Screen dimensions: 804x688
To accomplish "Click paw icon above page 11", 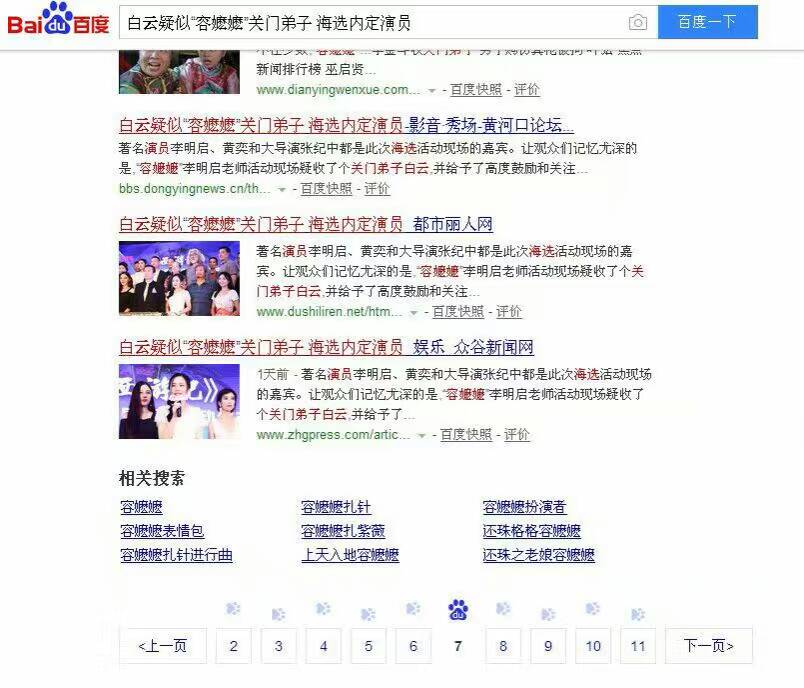I will (638, 614).
